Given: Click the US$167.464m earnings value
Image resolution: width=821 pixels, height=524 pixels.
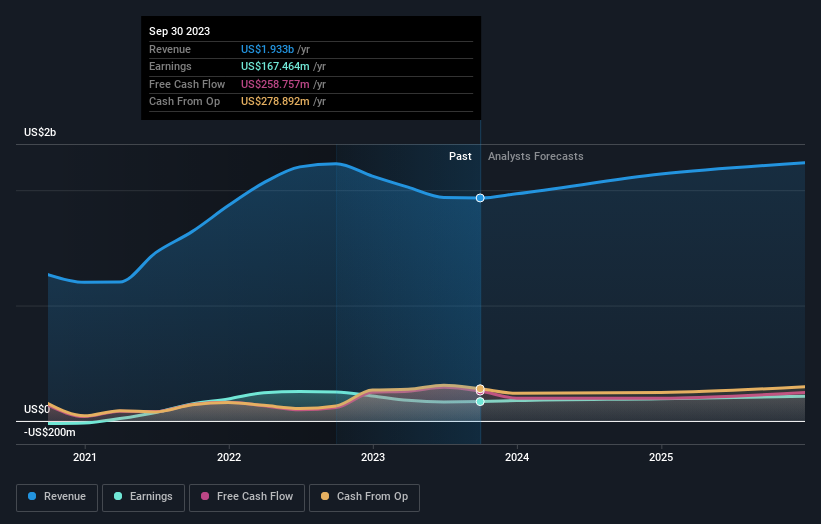Looking at the screenshot, I should (x=275, y=66).
